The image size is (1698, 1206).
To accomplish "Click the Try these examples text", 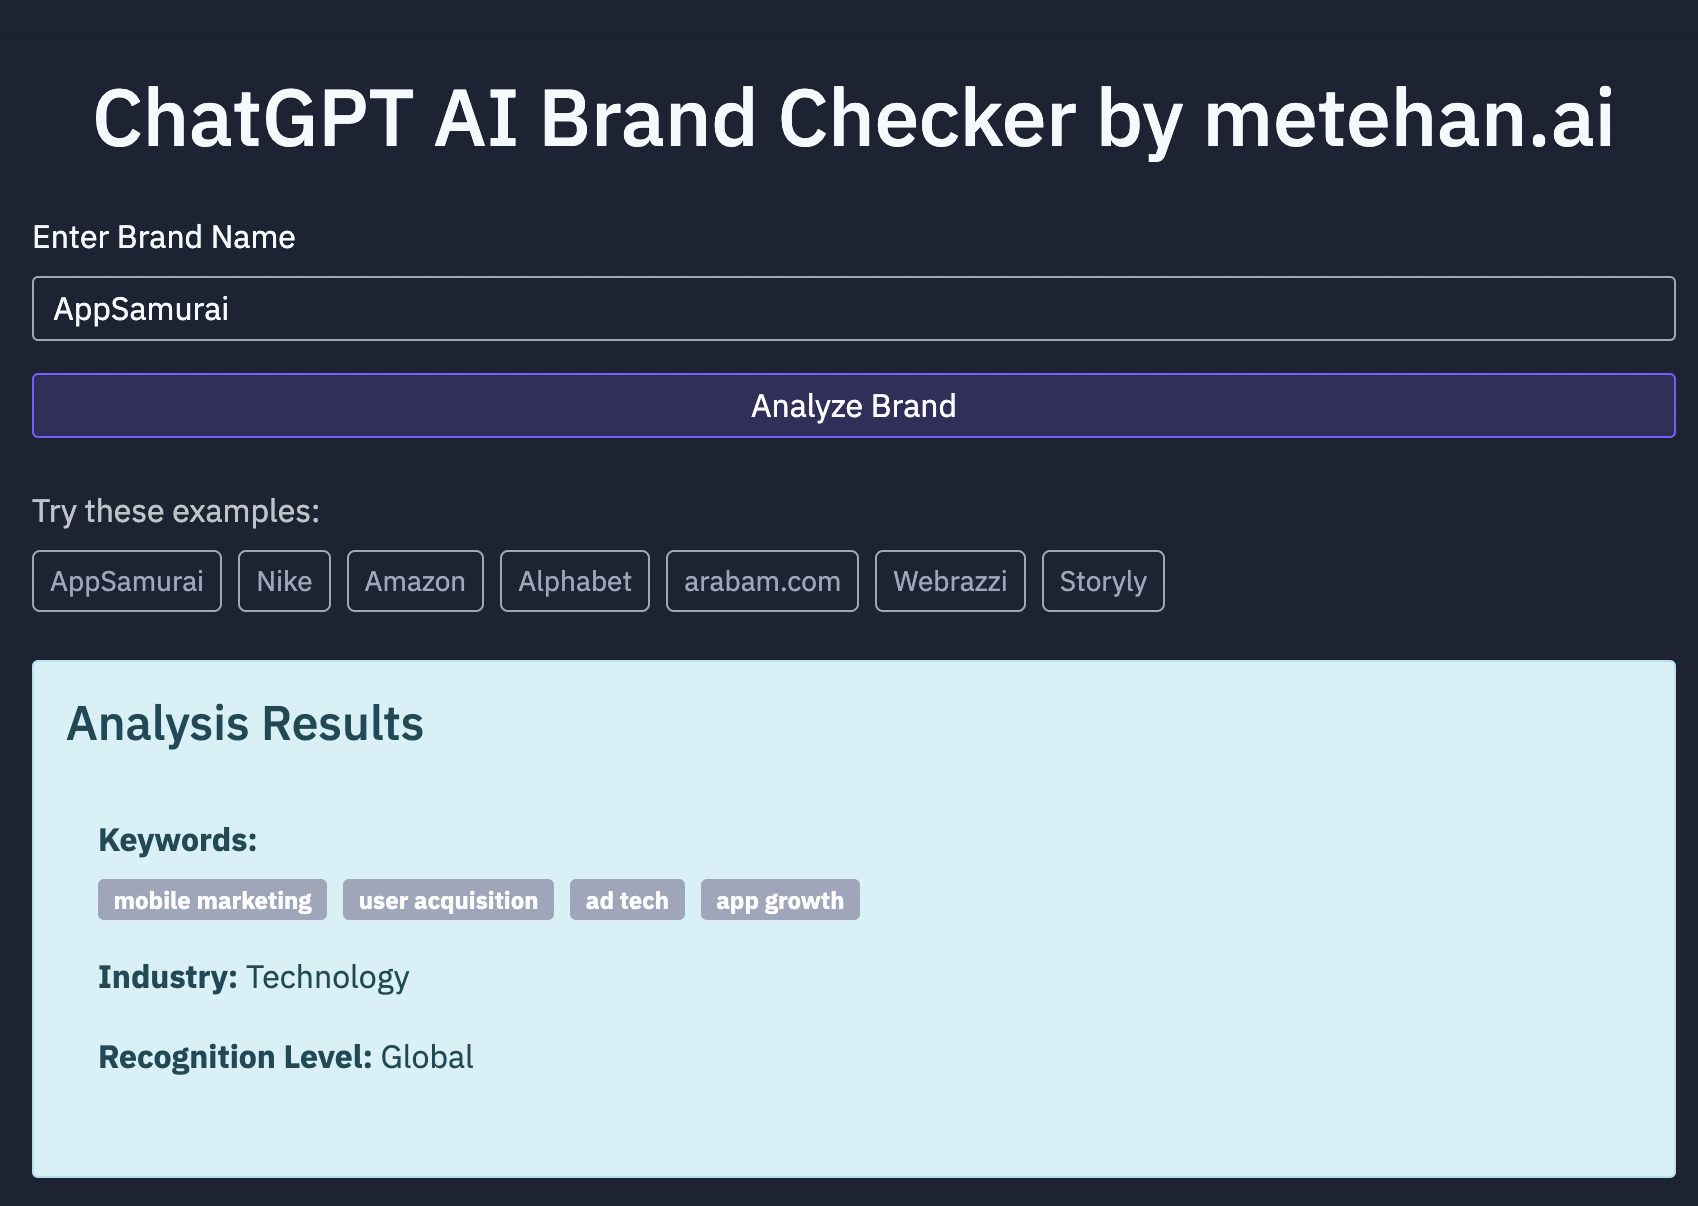I will [x=176, y=511].
